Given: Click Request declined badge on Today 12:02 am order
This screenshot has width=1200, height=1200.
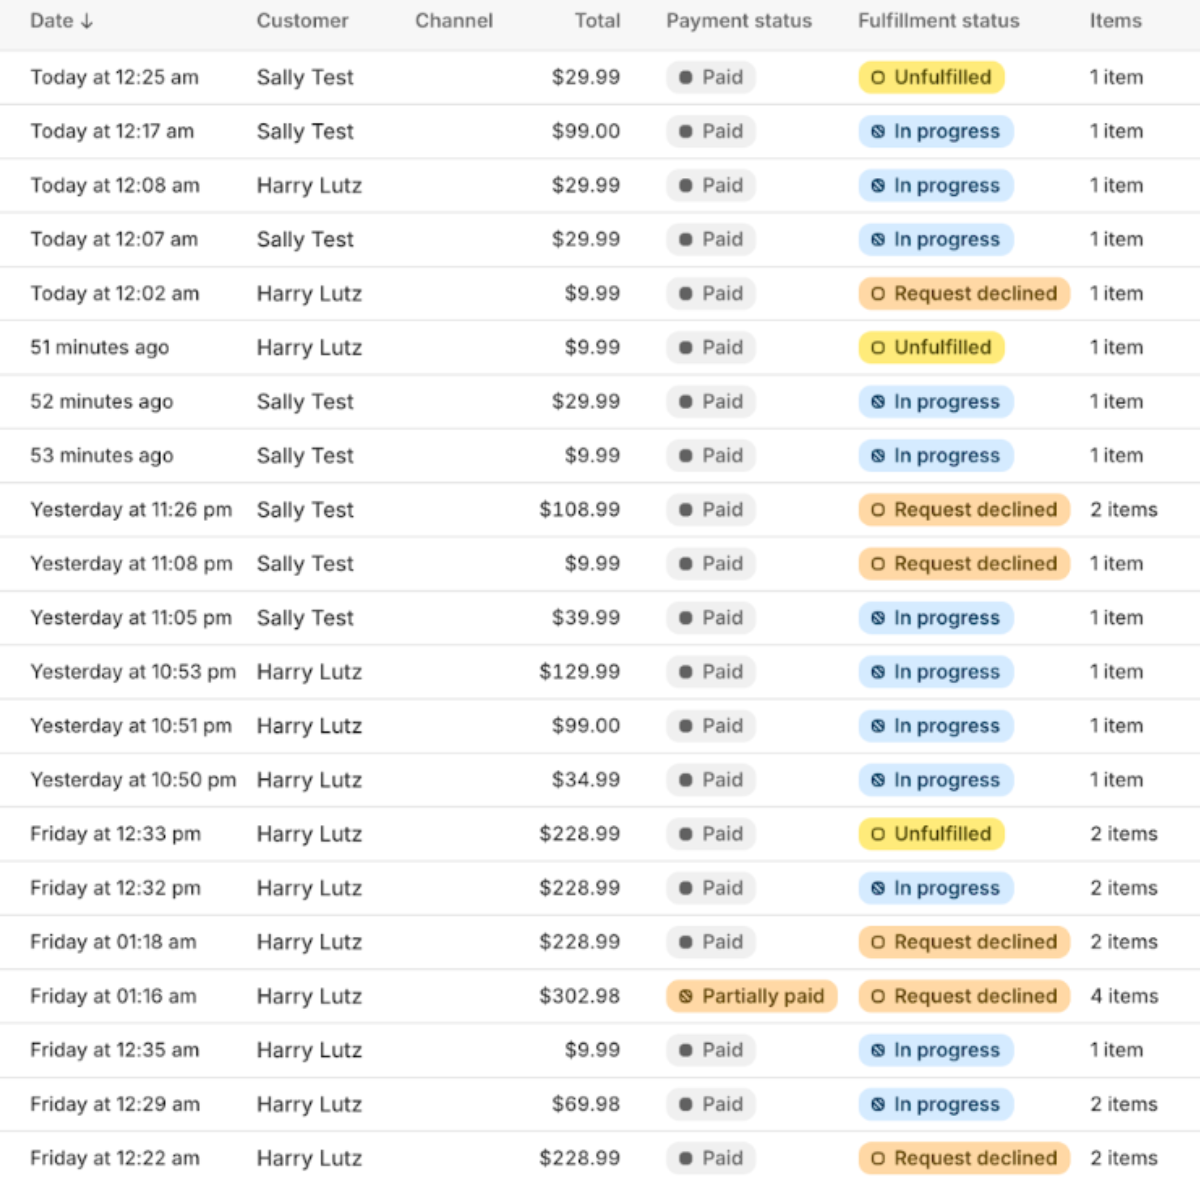Looking at the screenshot, I should click(964, 294).
